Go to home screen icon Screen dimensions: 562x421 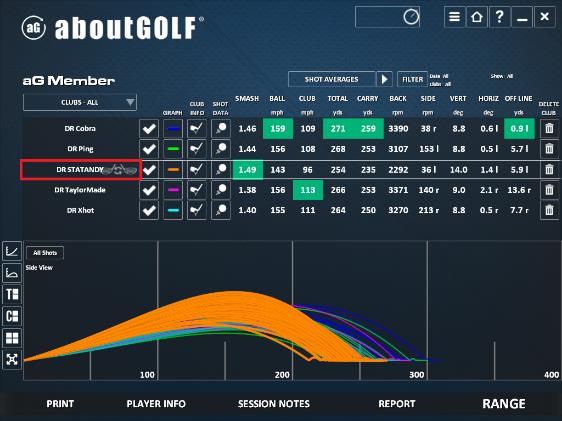tap(477, 17)
